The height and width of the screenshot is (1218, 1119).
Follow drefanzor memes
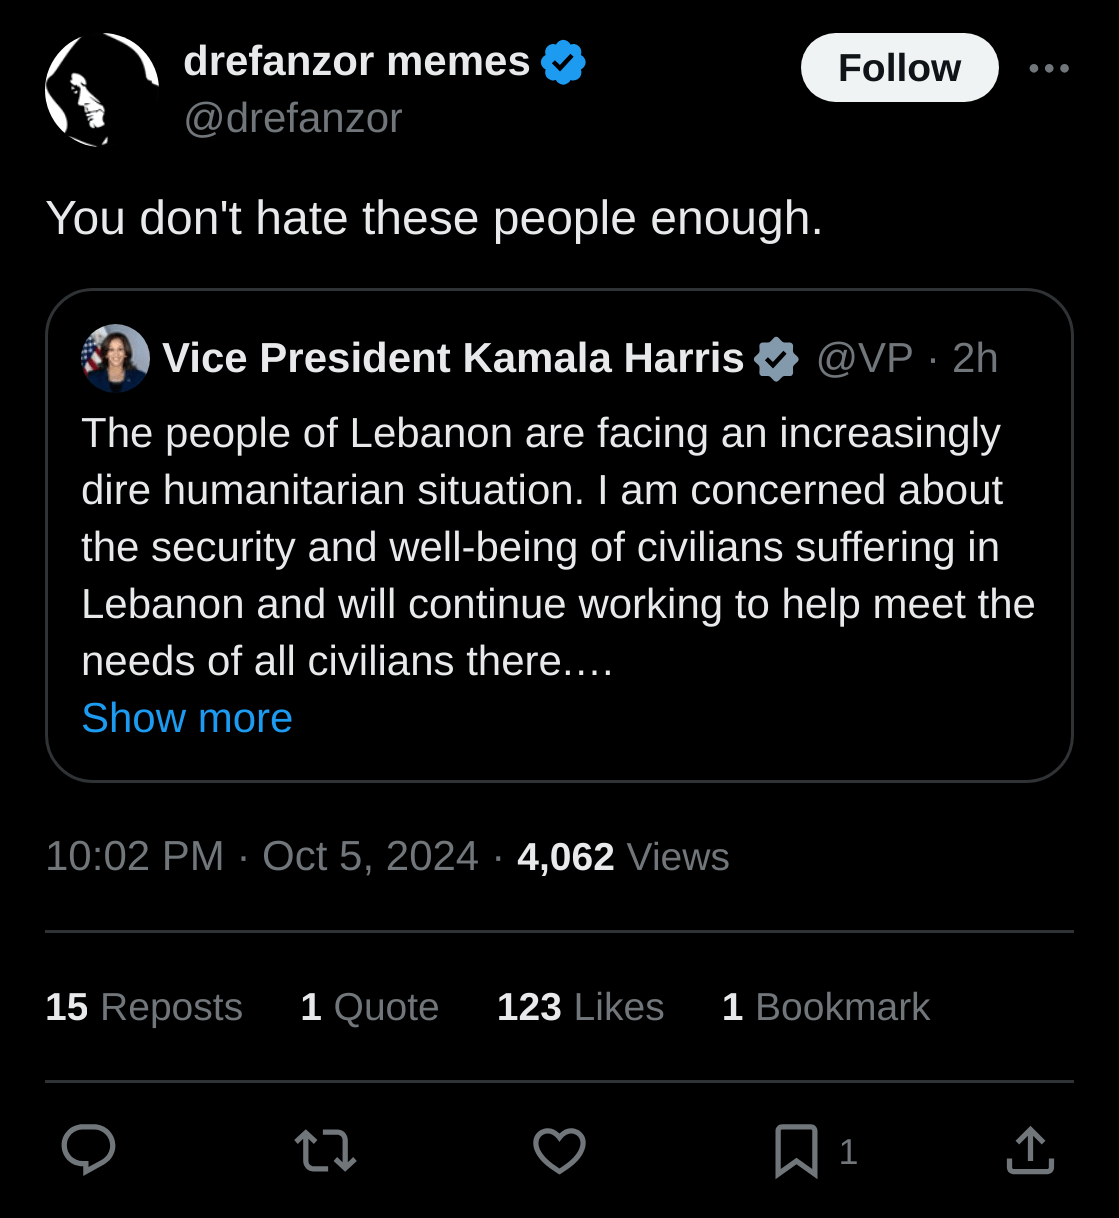click(x=899, y=68)
